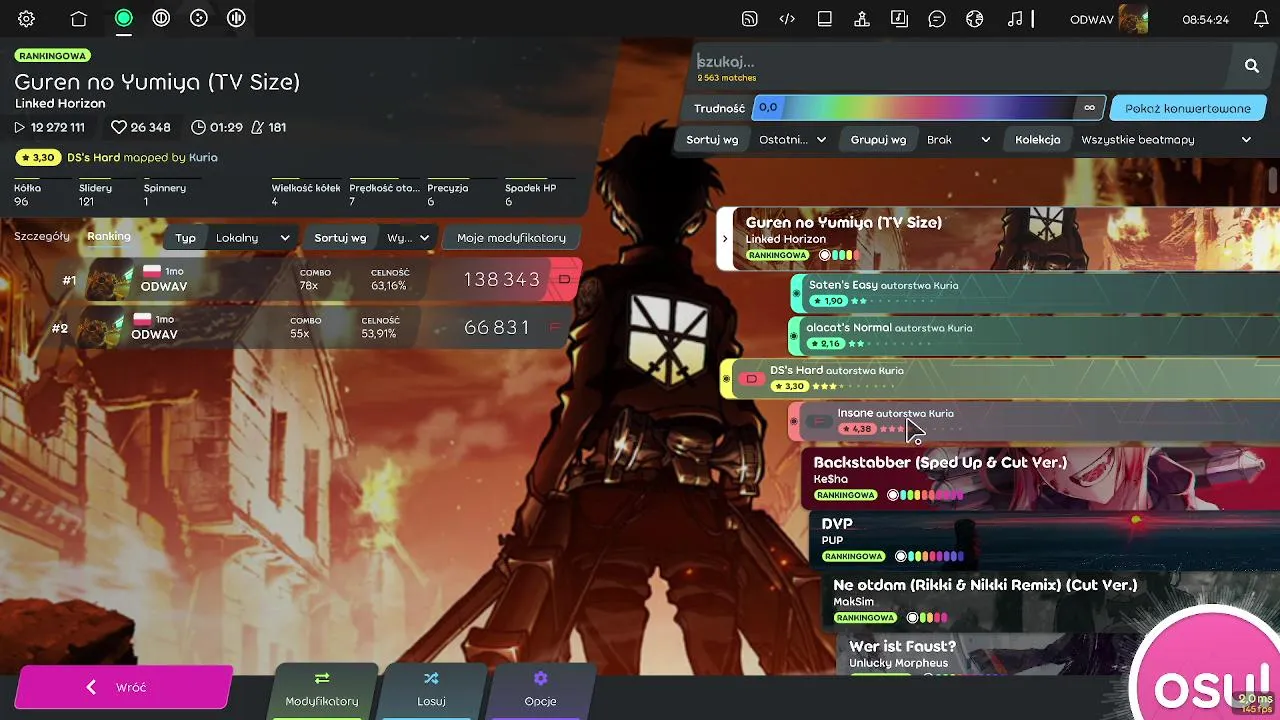The width and height of the screenshot is (1280, 720).
Task: Switch to the Szczegóły tab
Action: pyautogui.click(x=42, y=236)
